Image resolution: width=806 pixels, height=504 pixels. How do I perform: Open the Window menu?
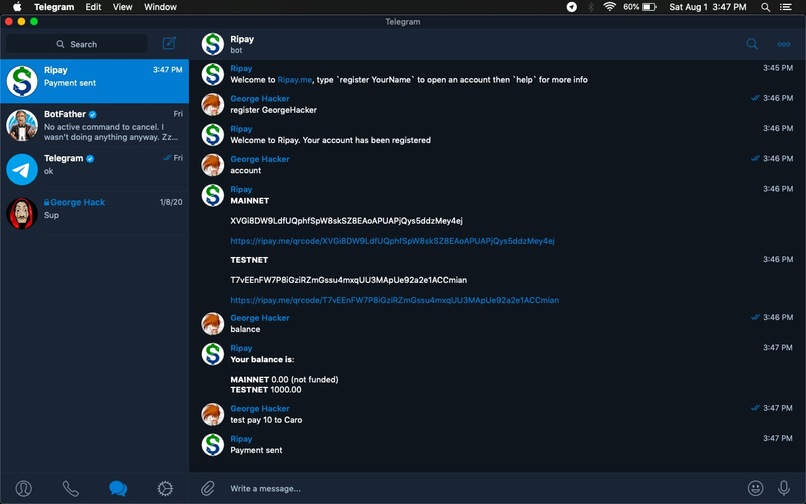click(x=160, y=7)
